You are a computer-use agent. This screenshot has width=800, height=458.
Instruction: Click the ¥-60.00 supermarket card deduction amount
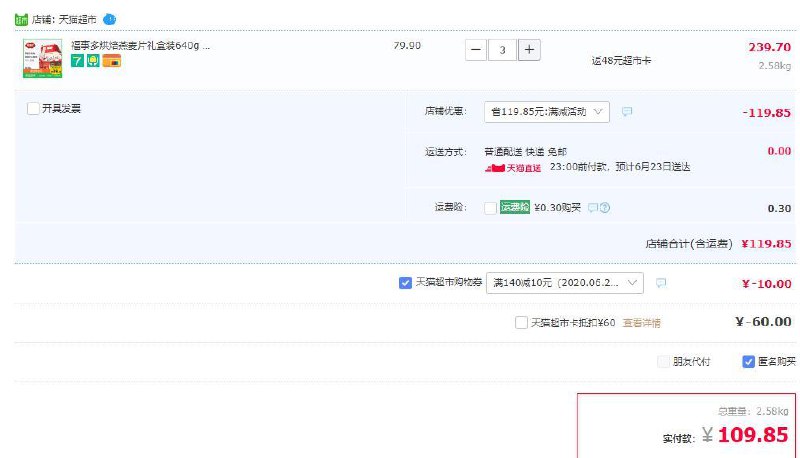[763, 322]
